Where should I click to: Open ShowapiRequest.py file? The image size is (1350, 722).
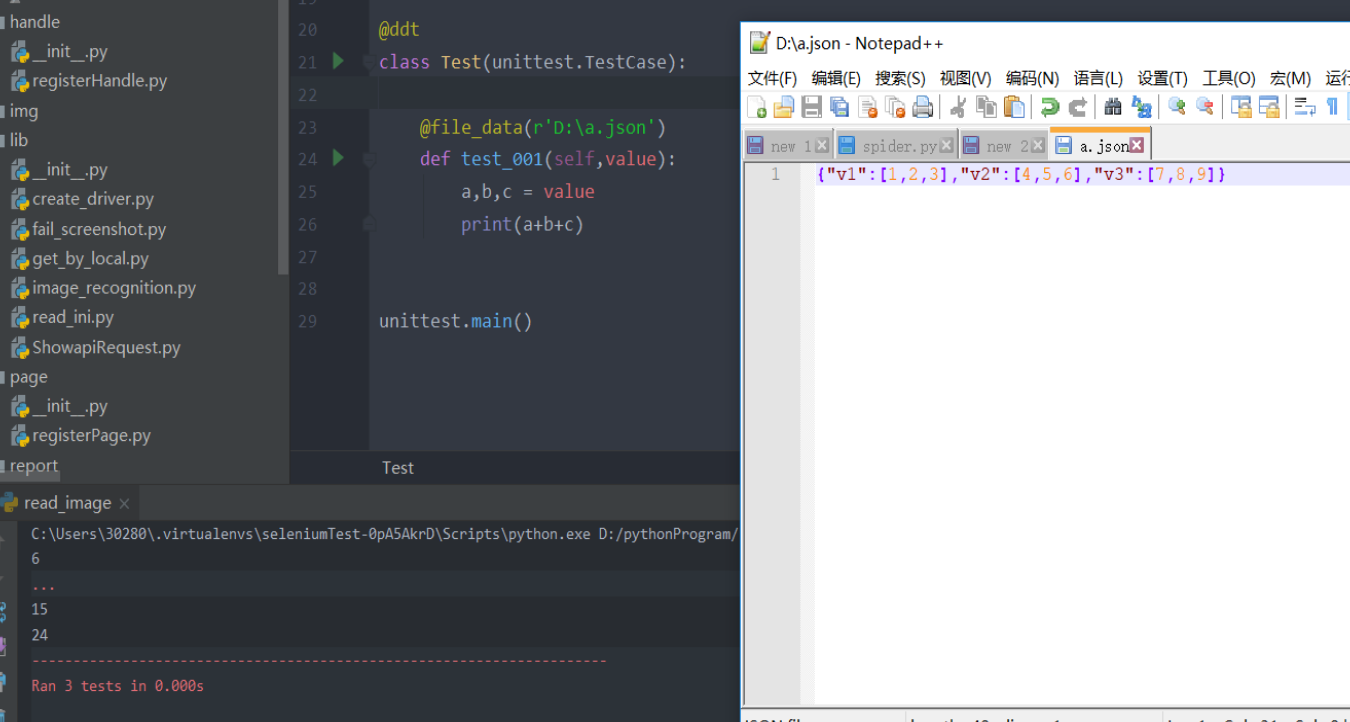pos(106,348)
